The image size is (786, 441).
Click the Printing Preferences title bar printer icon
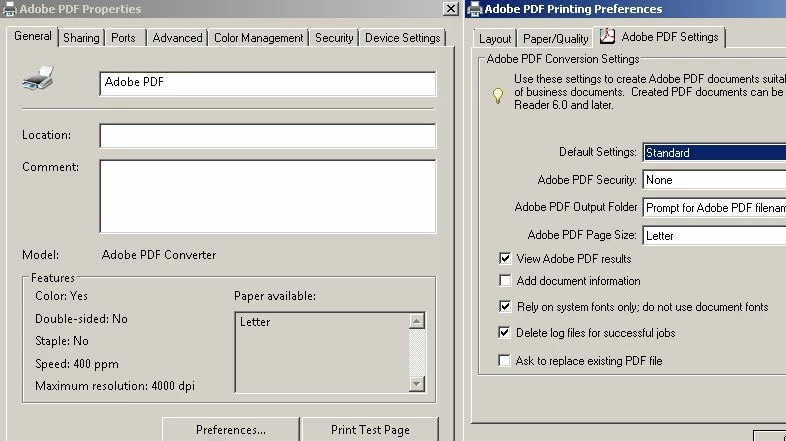[475, 9]
